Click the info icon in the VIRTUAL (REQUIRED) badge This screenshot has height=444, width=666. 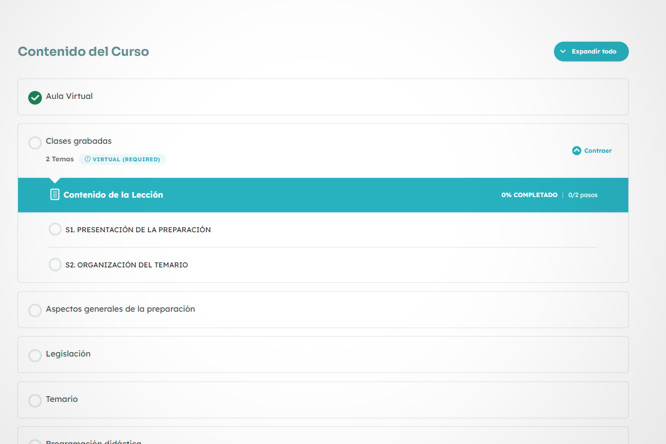pos(87,159)
